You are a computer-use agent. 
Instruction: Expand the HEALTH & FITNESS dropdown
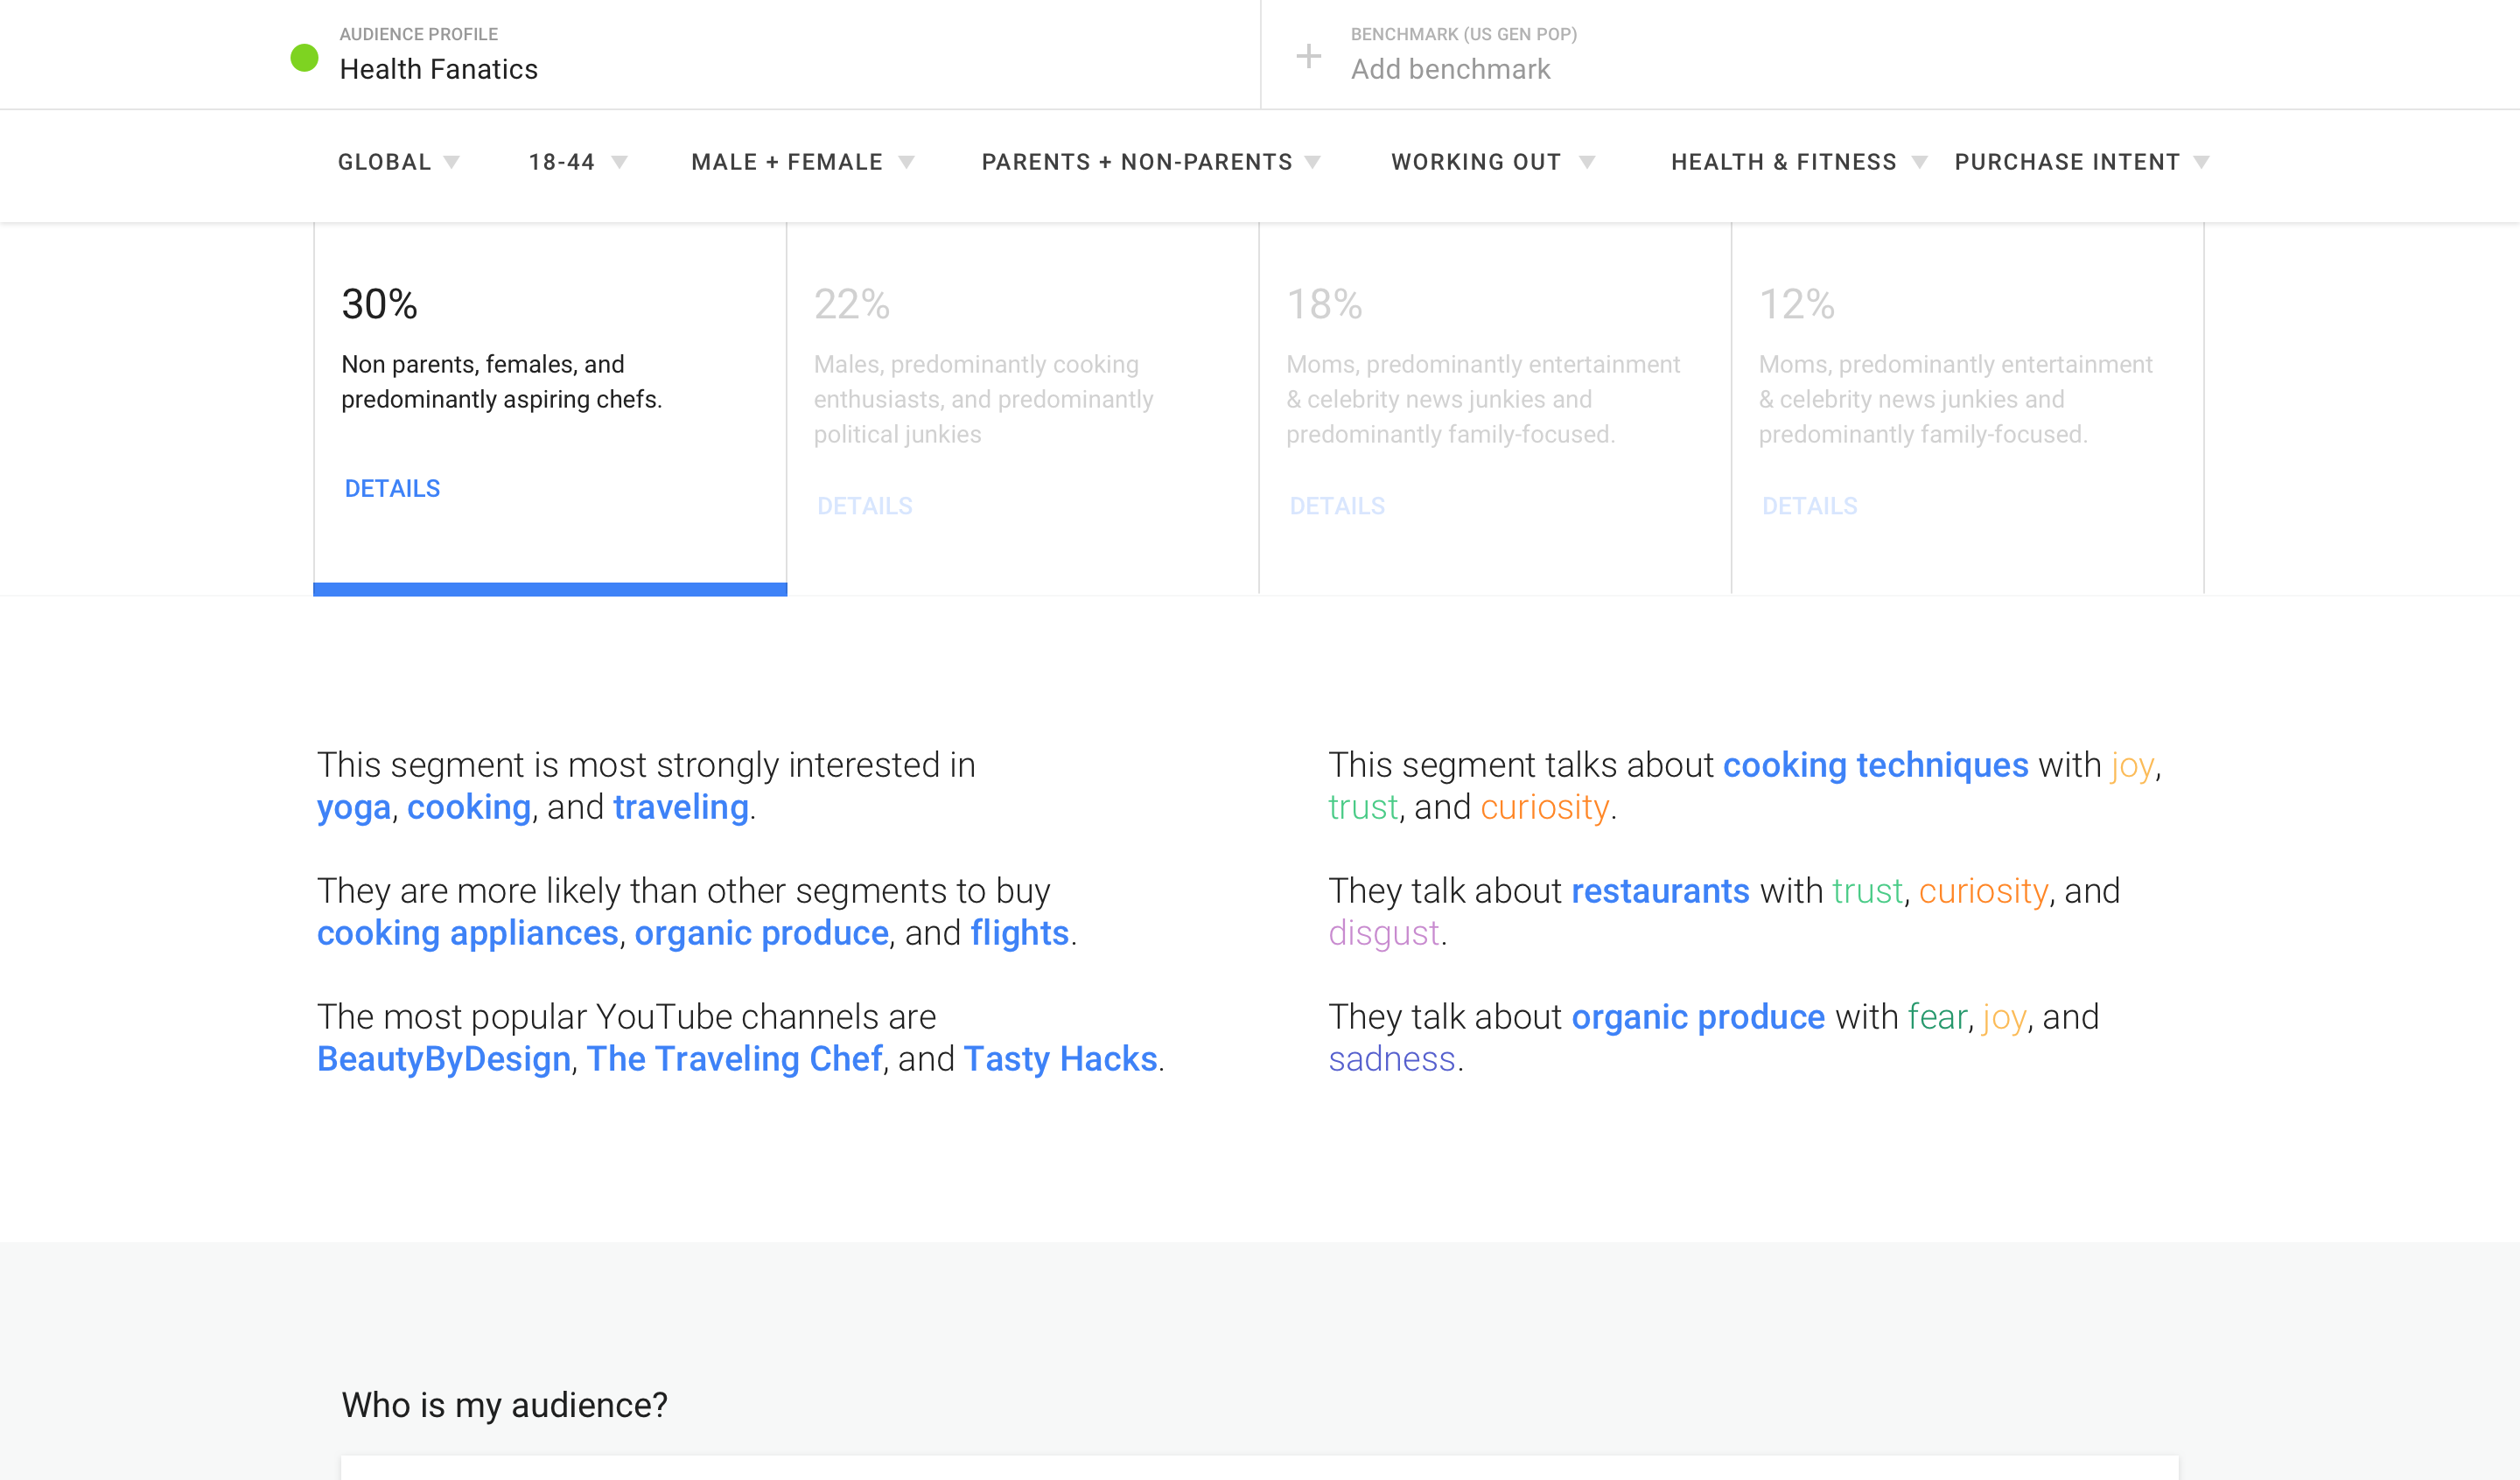pos(1798,162)
